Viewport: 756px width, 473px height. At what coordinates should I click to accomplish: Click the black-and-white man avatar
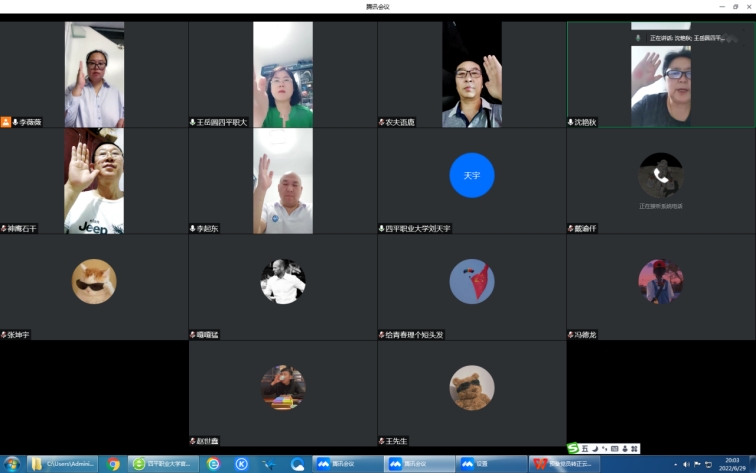283,282
